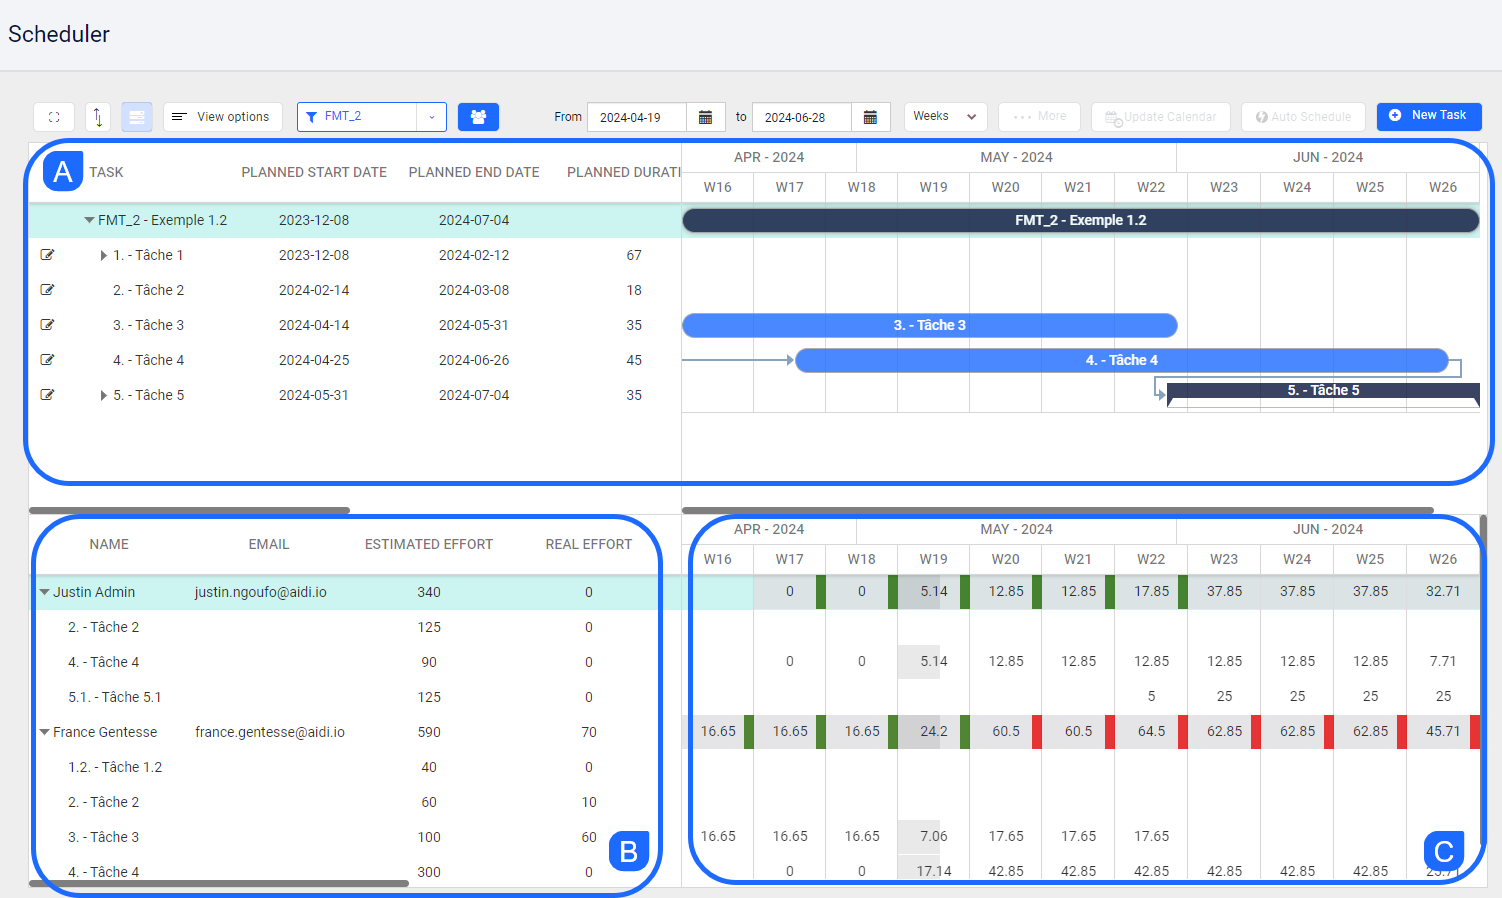The width and height of the screenshot is (1502, 898).
Task: Open the Weeks time scale dropdown
Action: click(943, 116)
